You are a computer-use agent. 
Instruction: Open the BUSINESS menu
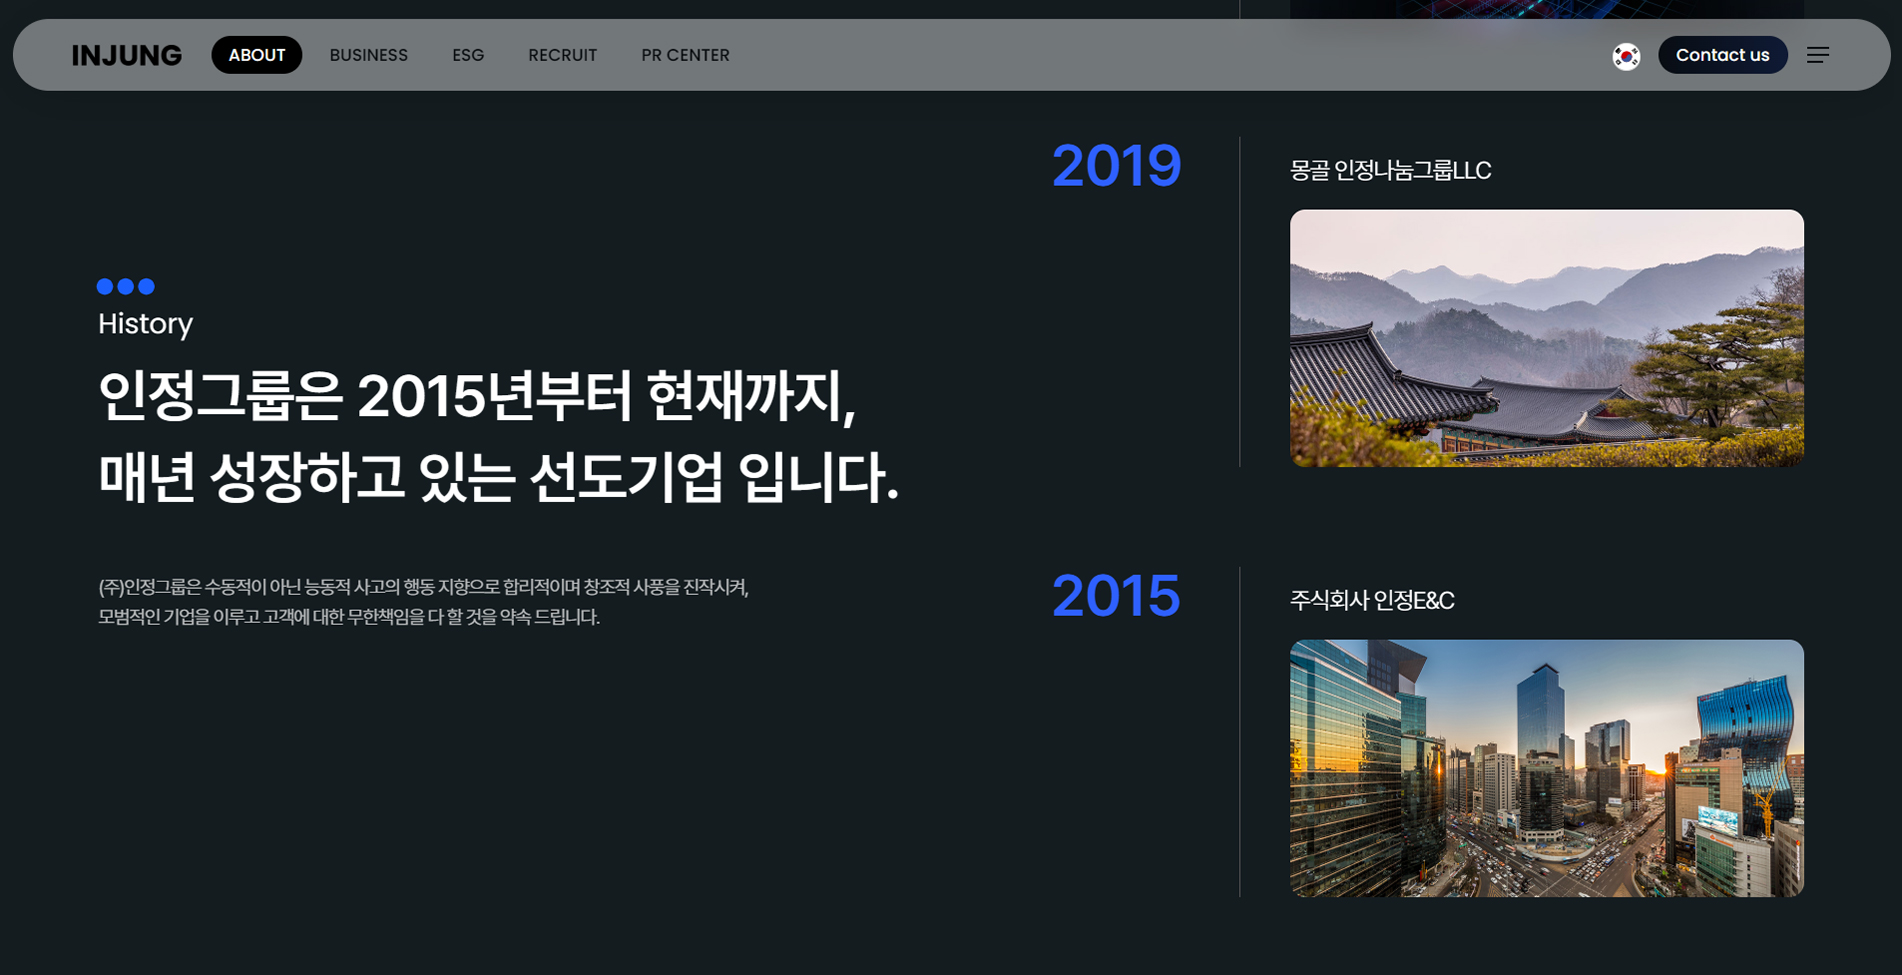click(x=368, y=55)
